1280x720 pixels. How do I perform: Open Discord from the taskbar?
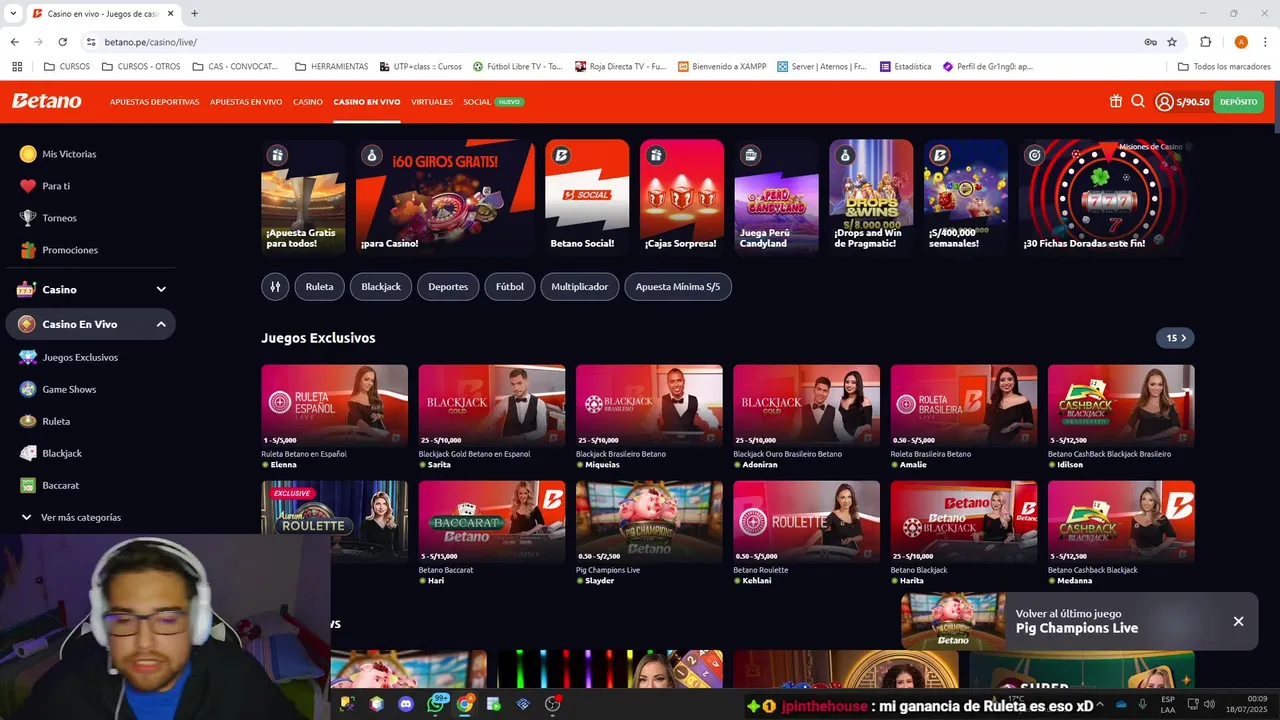(x=405, y=704)
